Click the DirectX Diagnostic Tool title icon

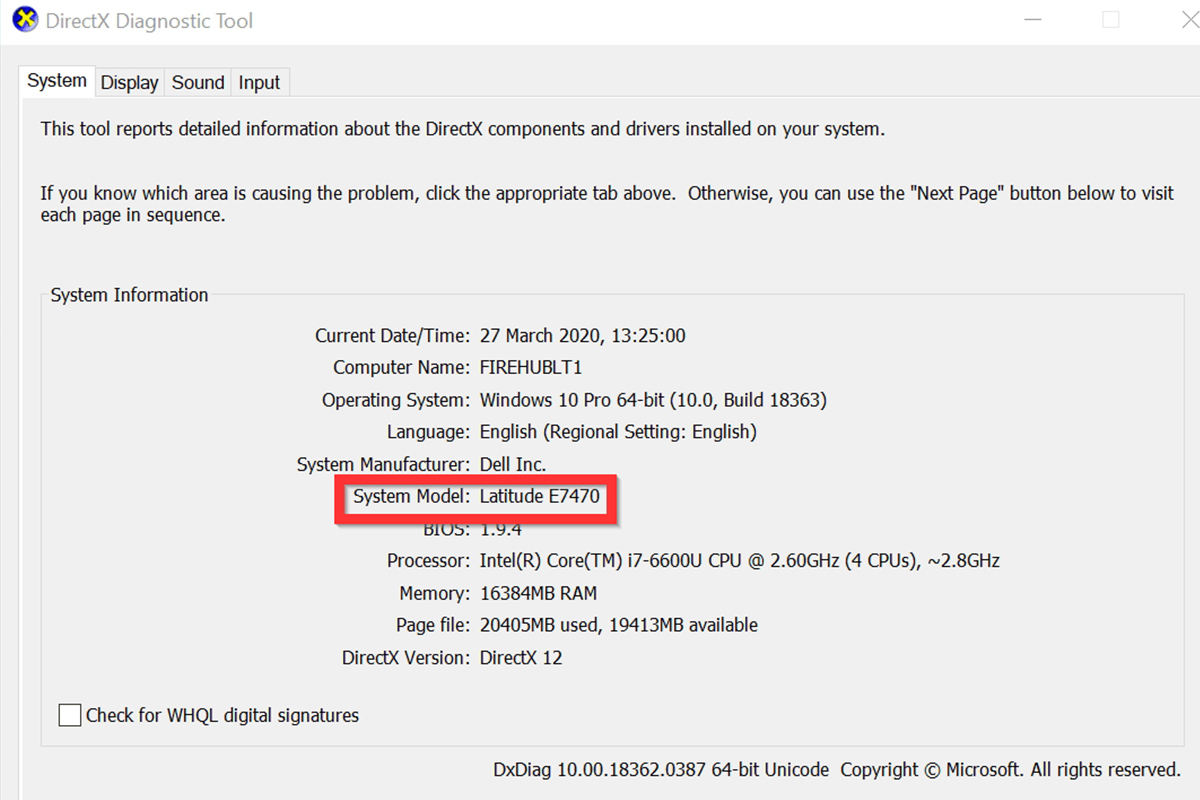(x=25, y=20)
